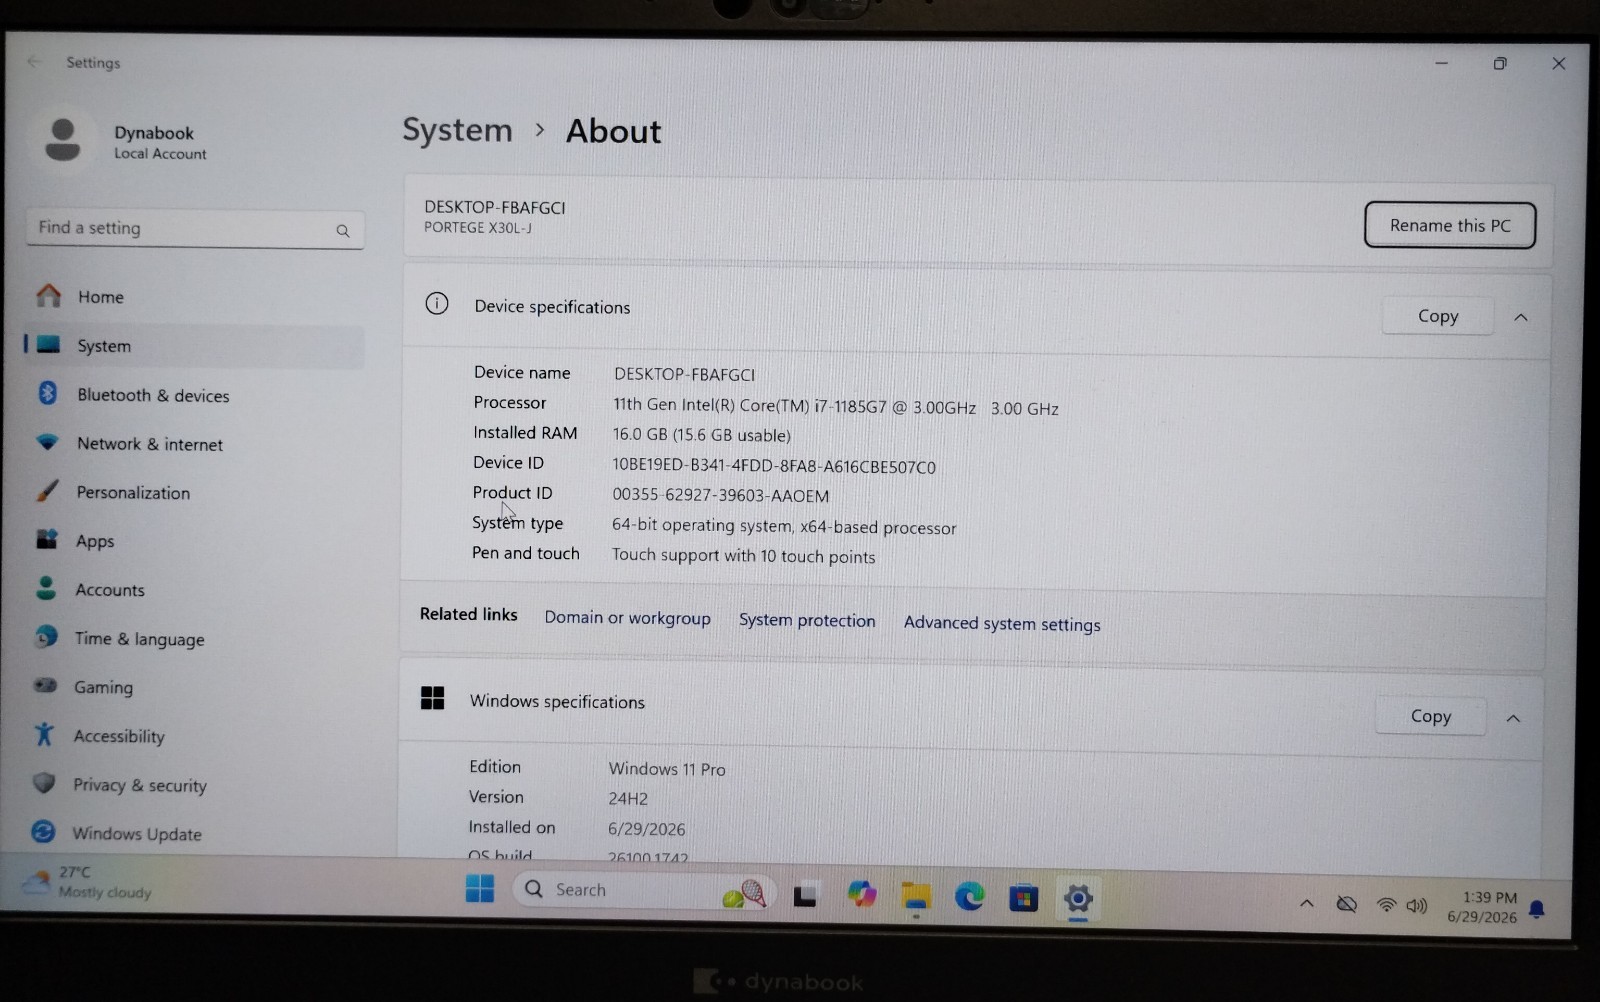This screenshot has width=1600, height=1002.
Task: Open the clock showing 1:39 PM
Action: (1483, 907)
